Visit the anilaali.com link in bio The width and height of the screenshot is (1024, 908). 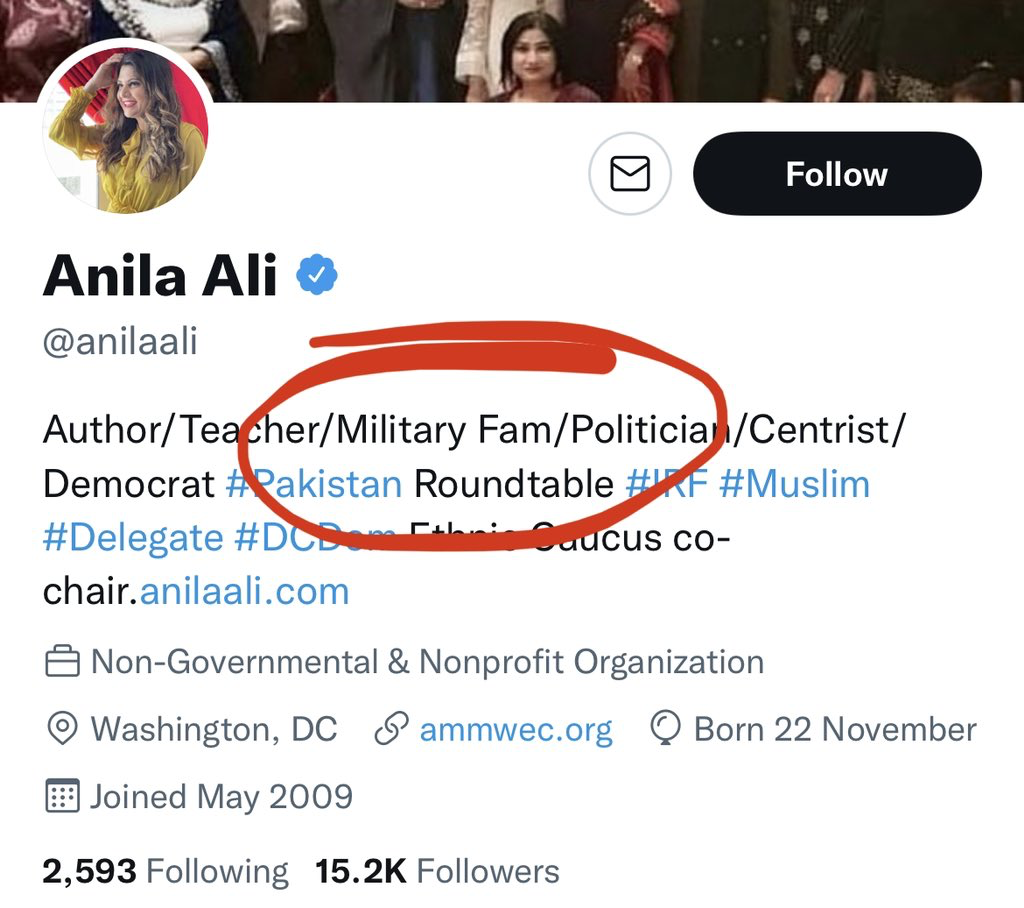click(245, 592)
